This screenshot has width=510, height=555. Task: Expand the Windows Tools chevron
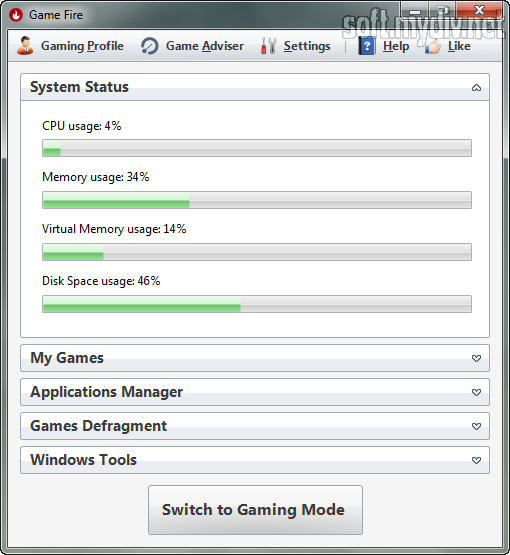pyautogui.click(x=476, y=460)
